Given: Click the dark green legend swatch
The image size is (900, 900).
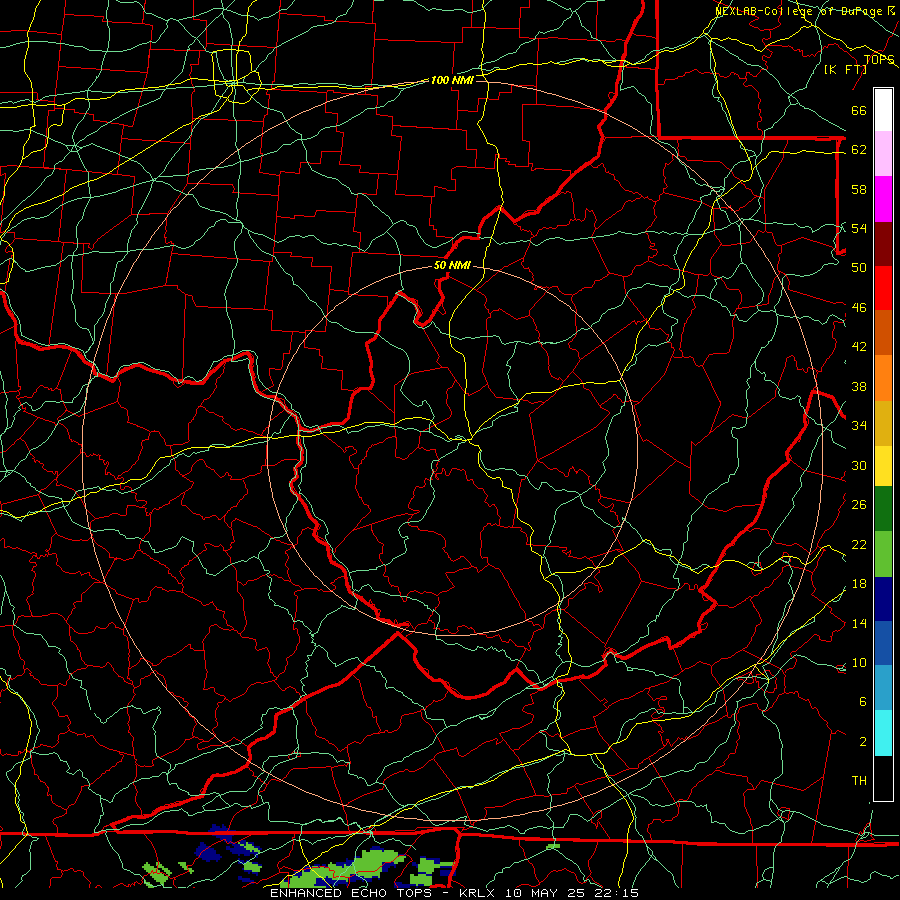Looking at the screenshot, I should coord(883,509).
